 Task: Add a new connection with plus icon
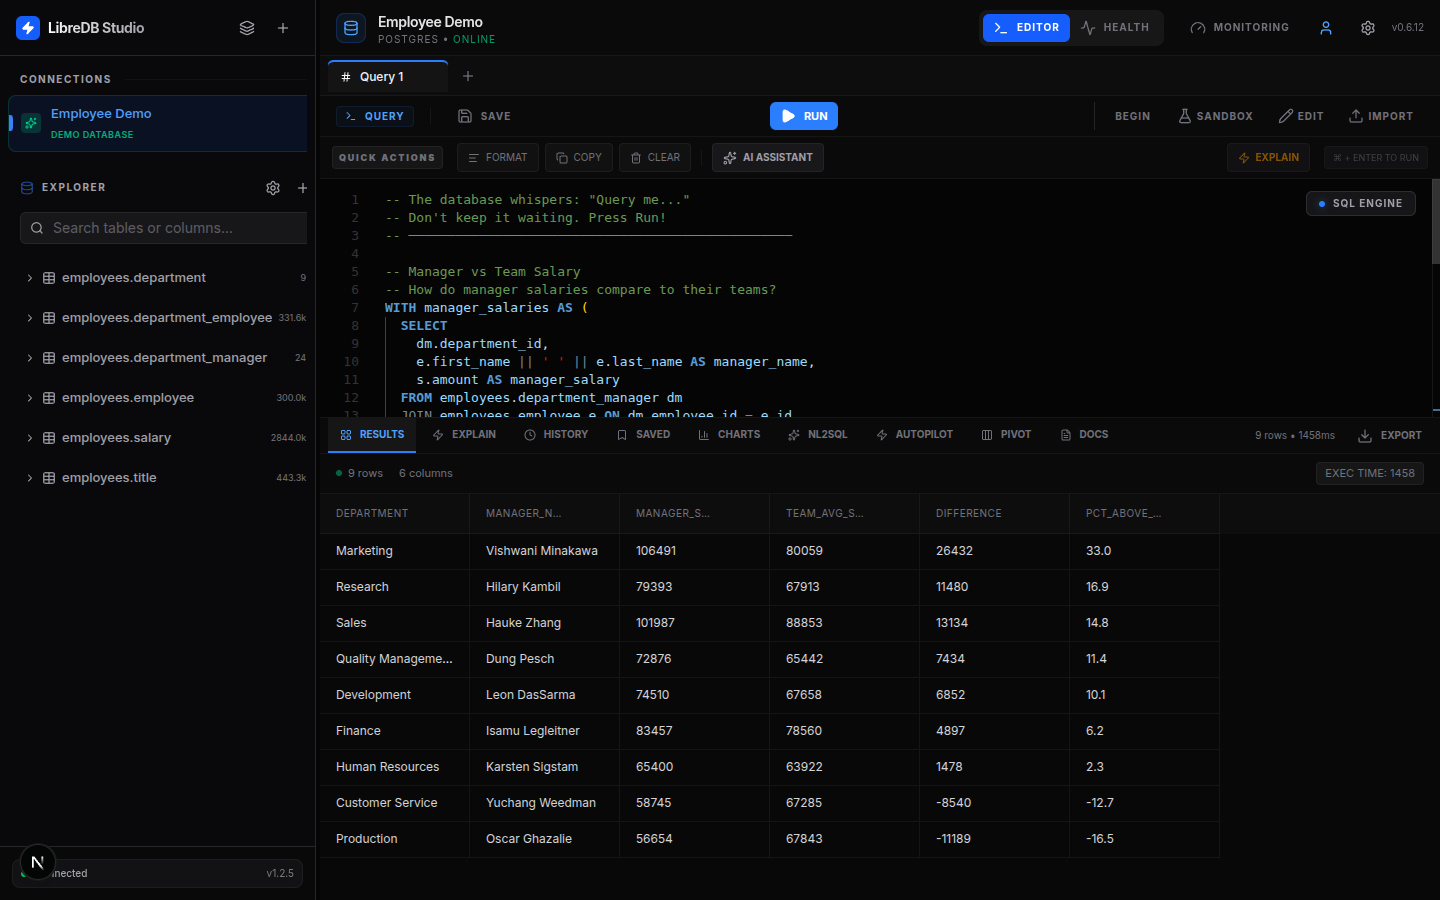pos(283,28)
